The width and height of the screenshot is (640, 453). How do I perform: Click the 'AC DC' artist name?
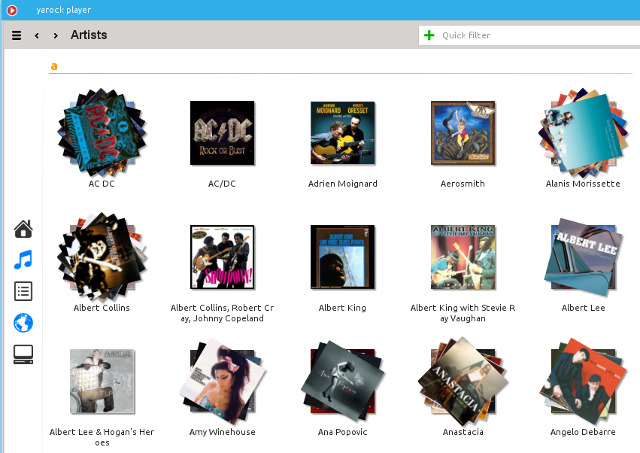102,184
